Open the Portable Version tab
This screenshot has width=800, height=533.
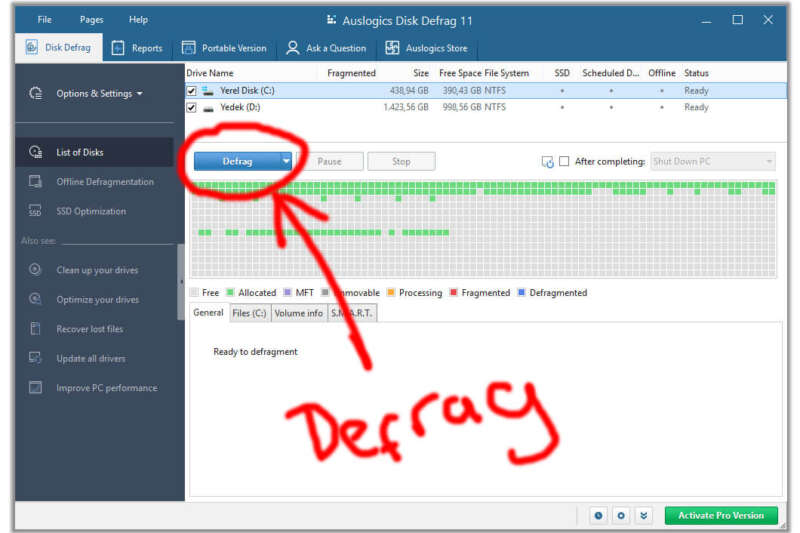pyautogui.click(x=224, y=48)
